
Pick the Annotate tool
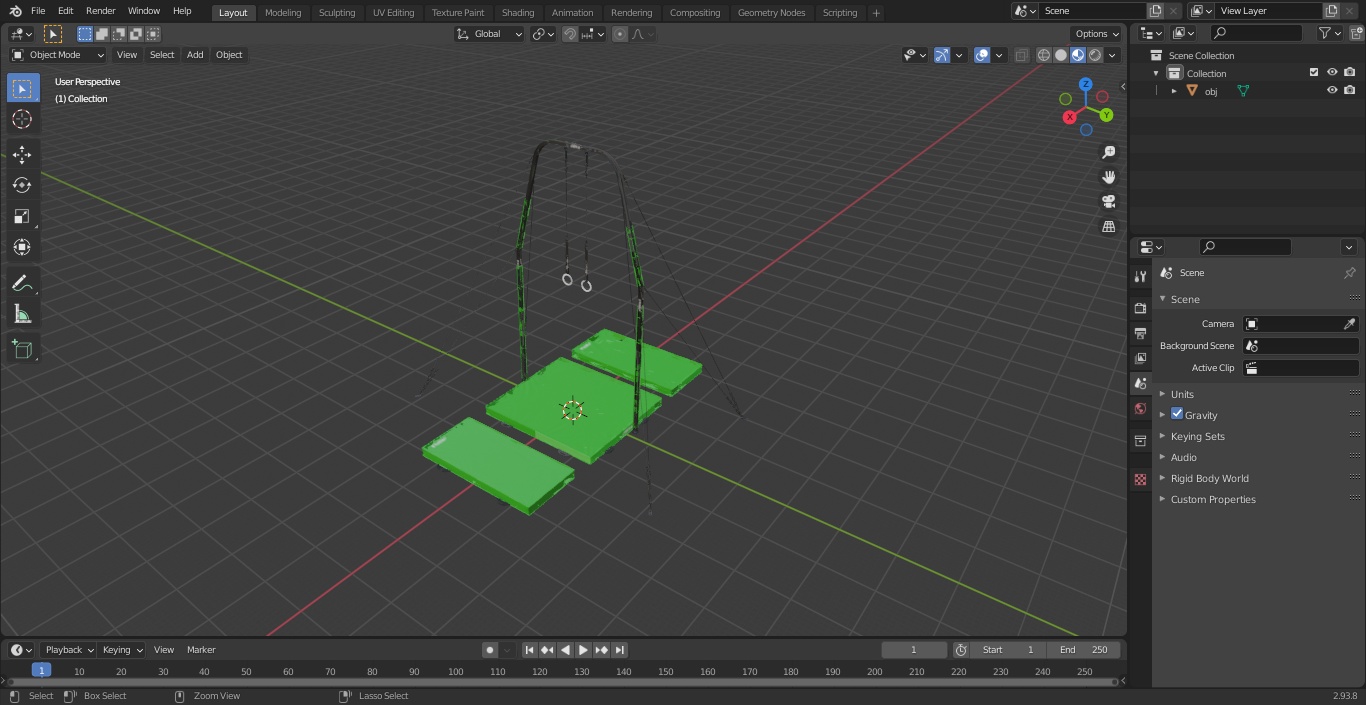[22, 284]
